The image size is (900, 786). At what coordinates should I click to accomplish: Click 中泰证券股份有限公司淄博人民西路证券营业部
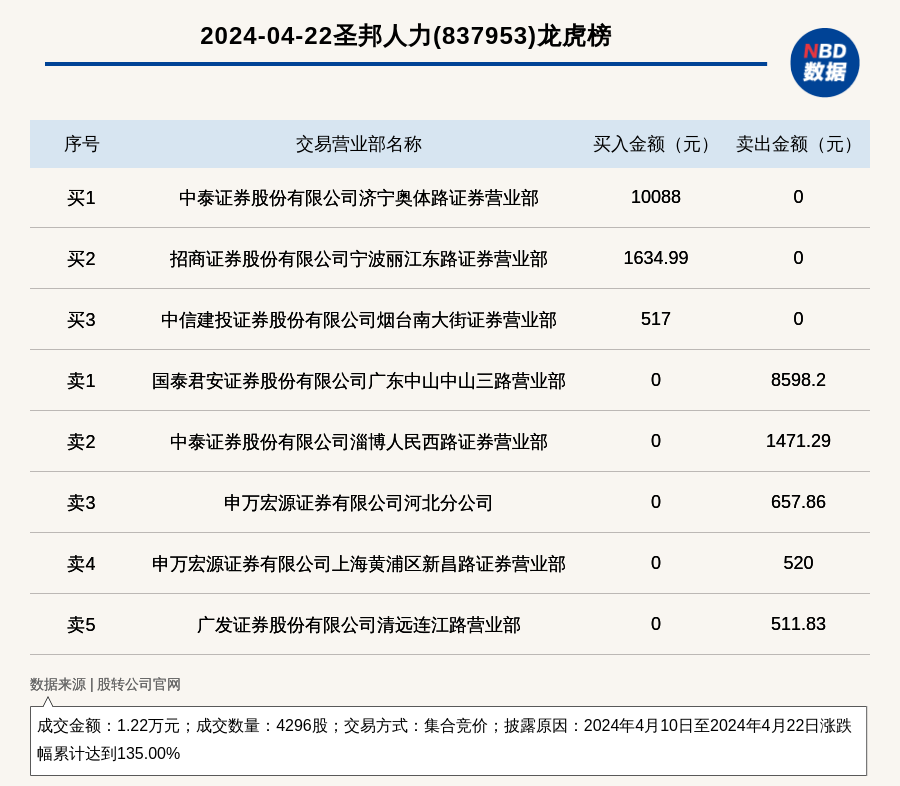(x=359, y=442)
